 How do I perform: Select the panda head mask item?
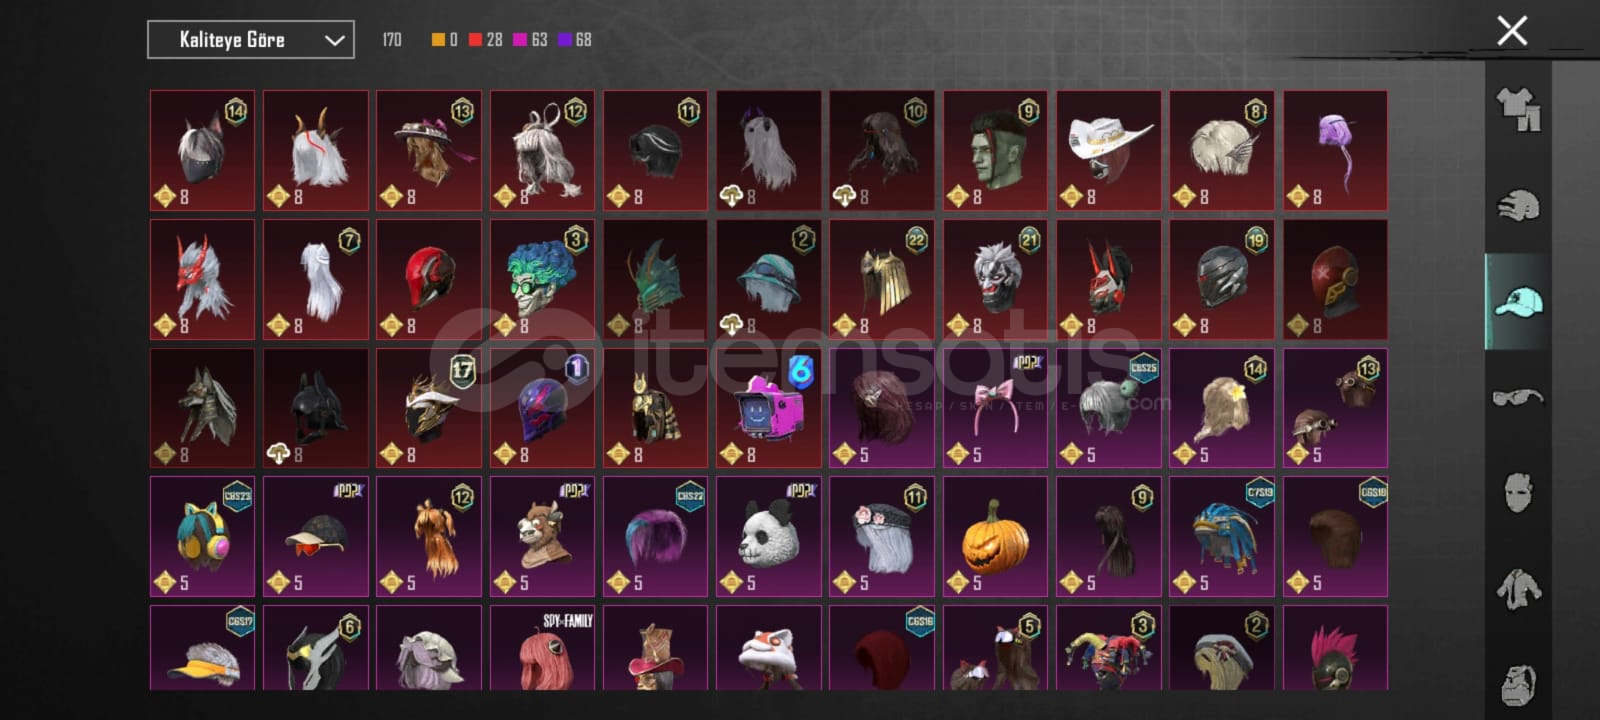pos(768,536)
